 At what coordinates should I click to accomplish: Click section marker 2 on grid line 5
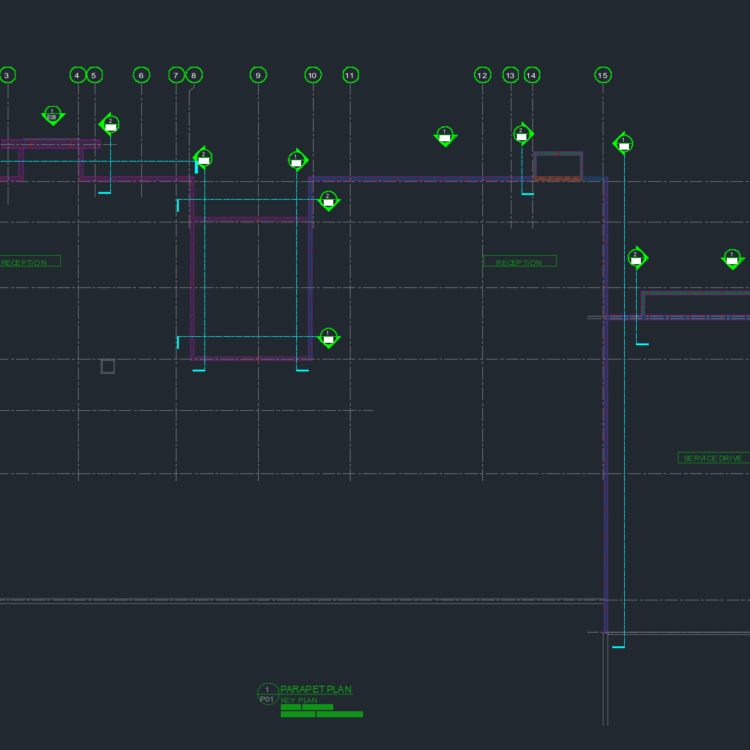point(110,125)
